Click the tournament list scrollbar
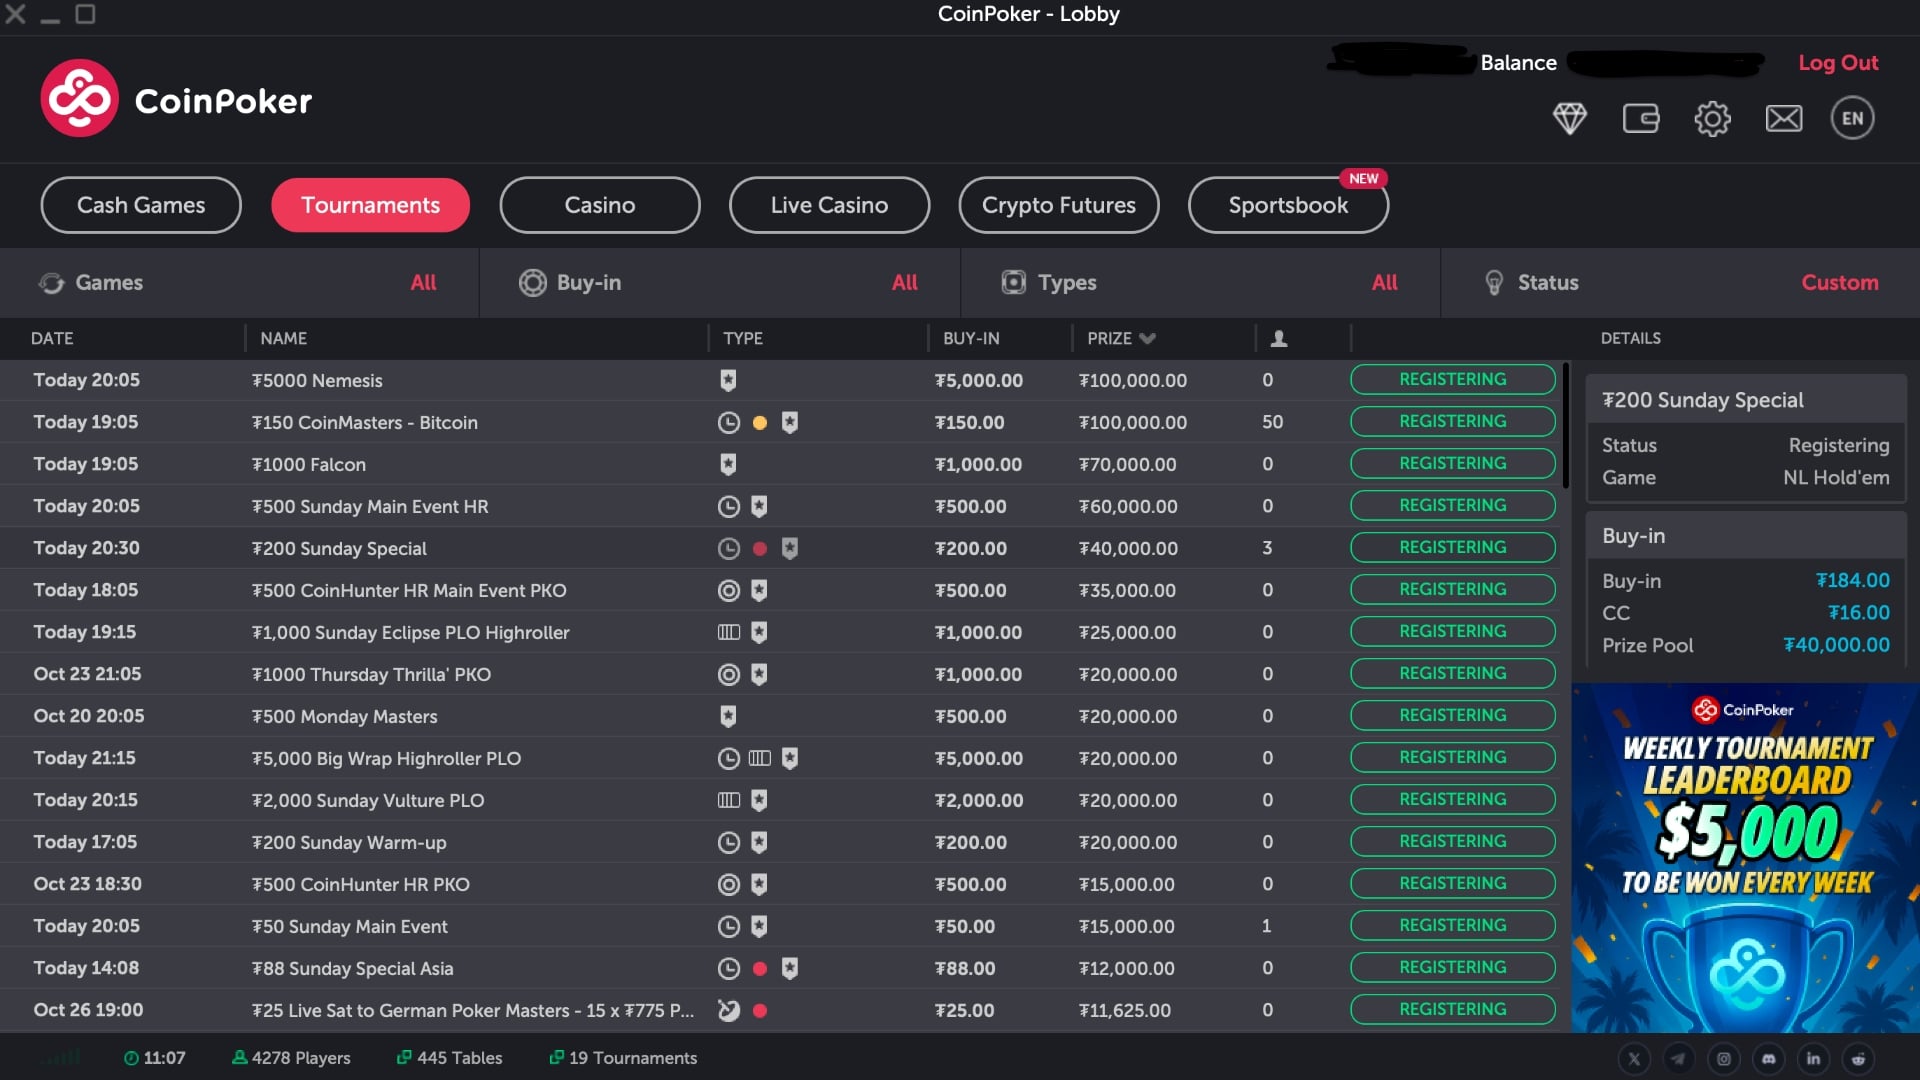 pyautogui.click(x=1565, y=426)
